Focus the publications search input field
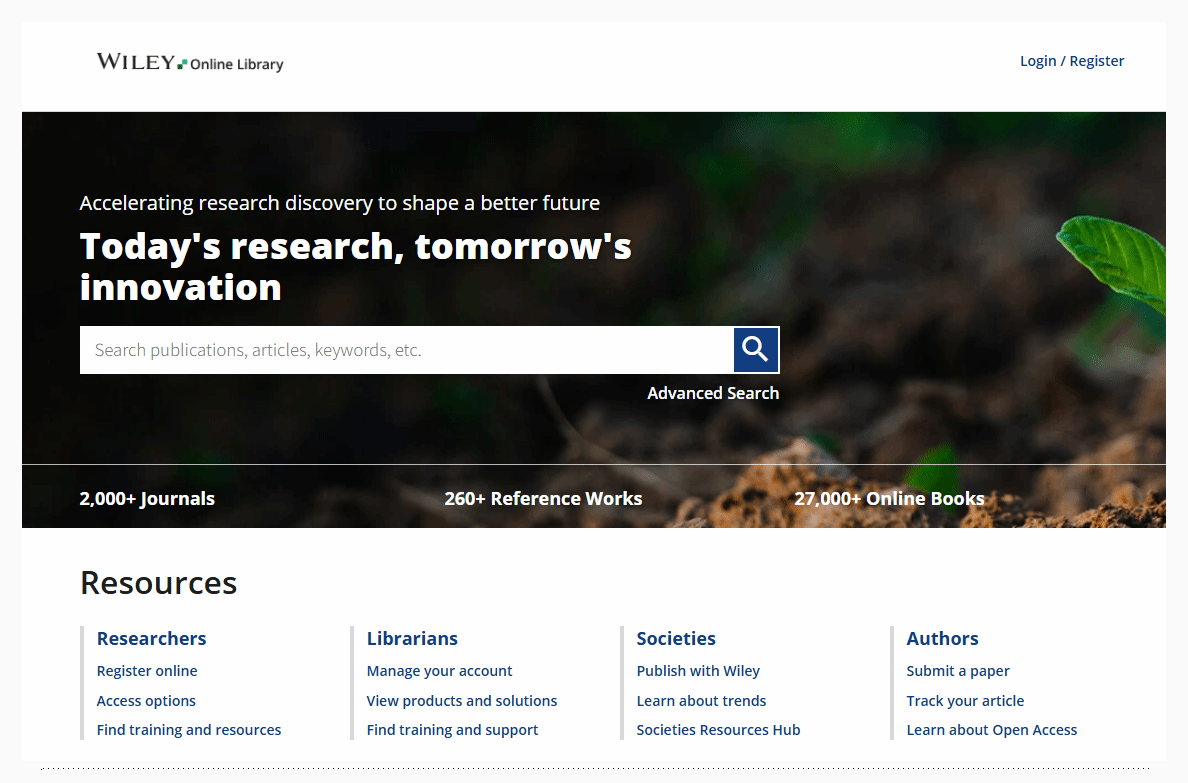Viewport: 1188px width, 783px height. 406,350
